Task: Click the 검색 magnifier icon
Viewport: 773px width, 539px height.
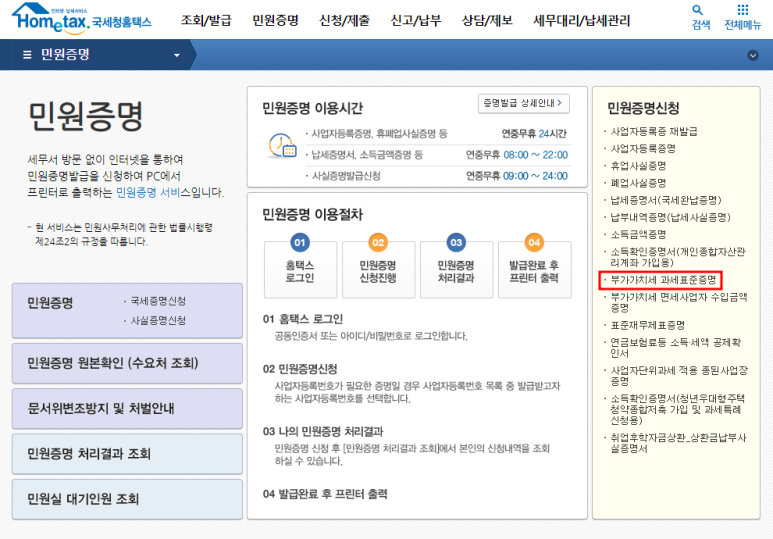Action: pyautogui.click(x=700, y=10)
